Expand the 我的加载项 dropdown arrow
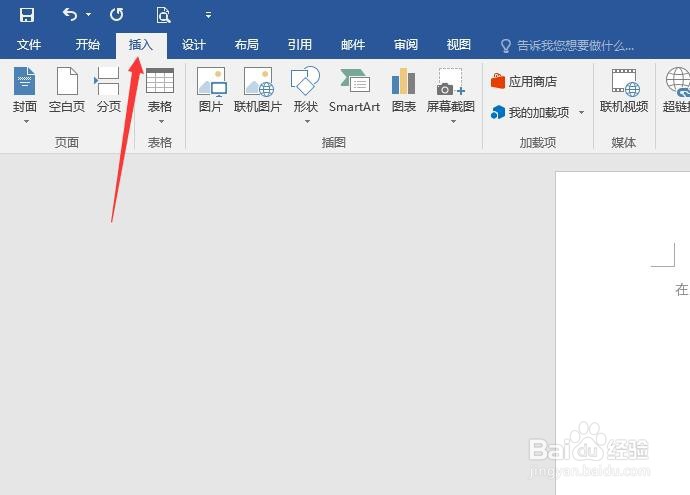690x495 pixels. tap(581, 113)
